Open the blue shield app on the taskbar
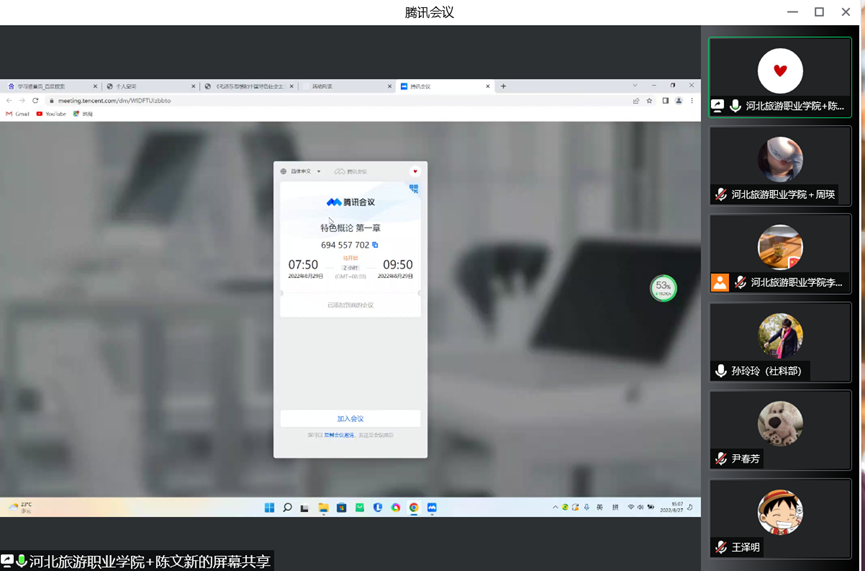The width and height of the screenshot is (865, 571). pyautogui.click(x=378, y=508)
